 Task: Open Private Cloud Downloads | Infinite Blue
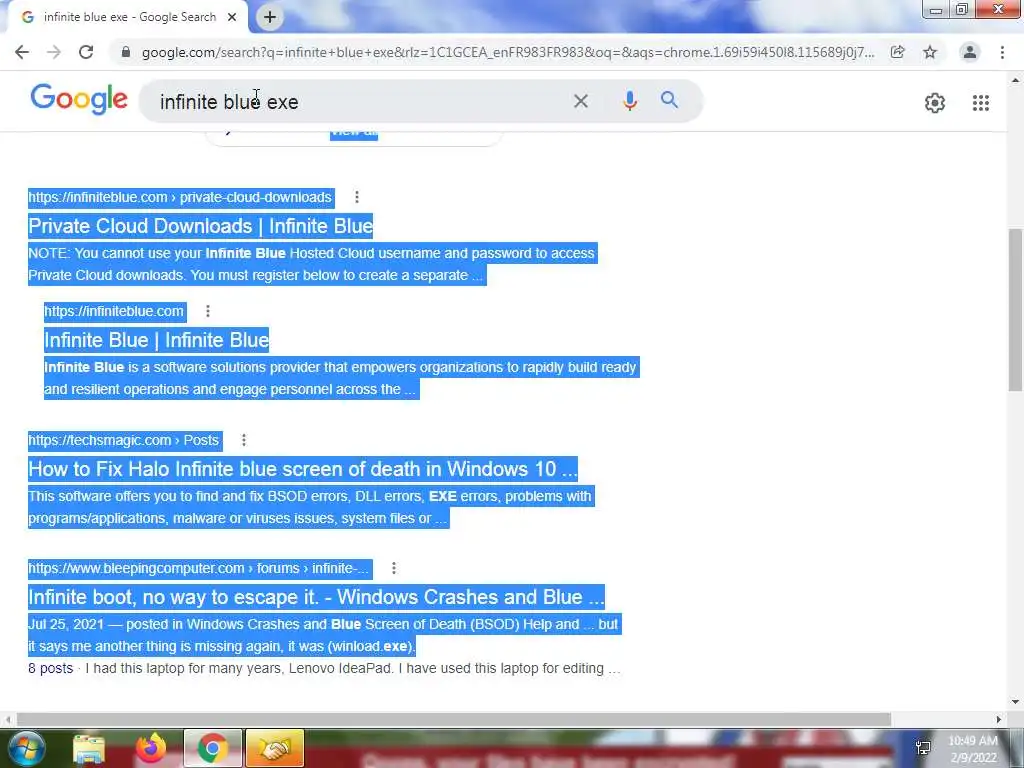pos(200,226)
